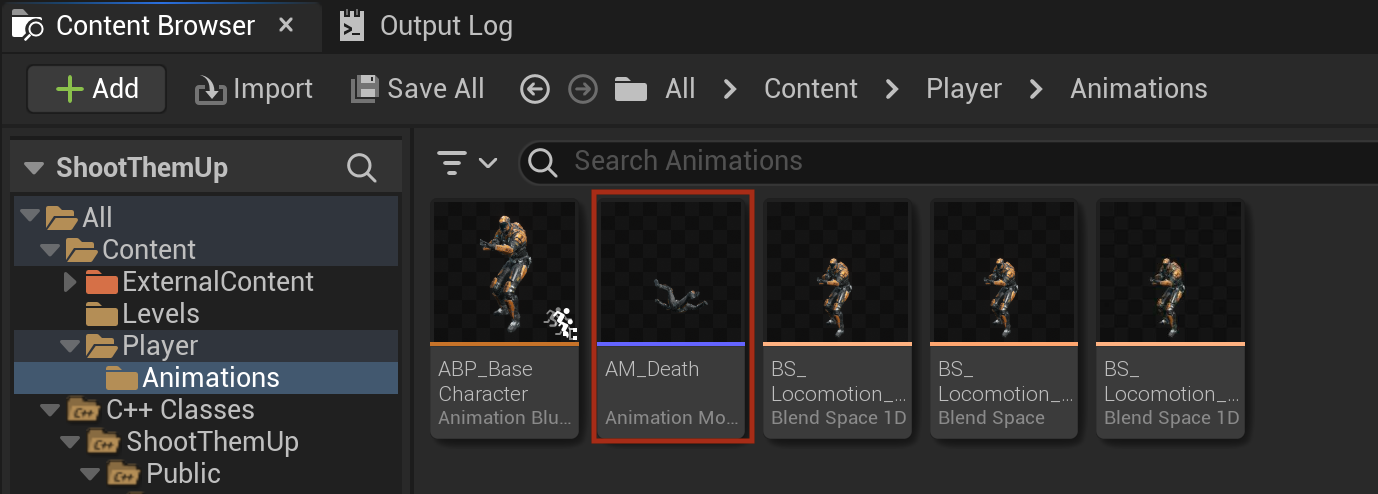Collapse the ShootThemUp panel header triangle
Viewport: 1378px width, 494px height.
35,168
